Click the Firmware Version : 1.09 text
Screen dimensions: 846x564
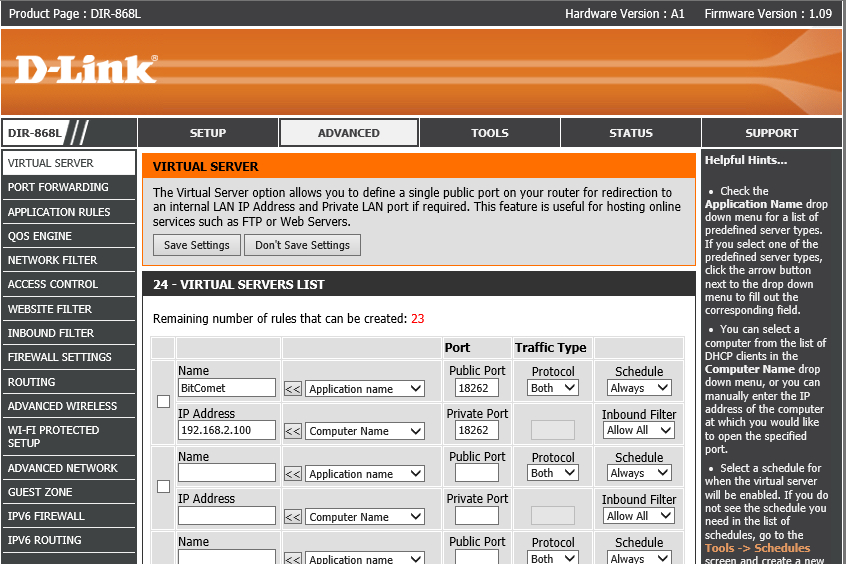coord(768,13)
